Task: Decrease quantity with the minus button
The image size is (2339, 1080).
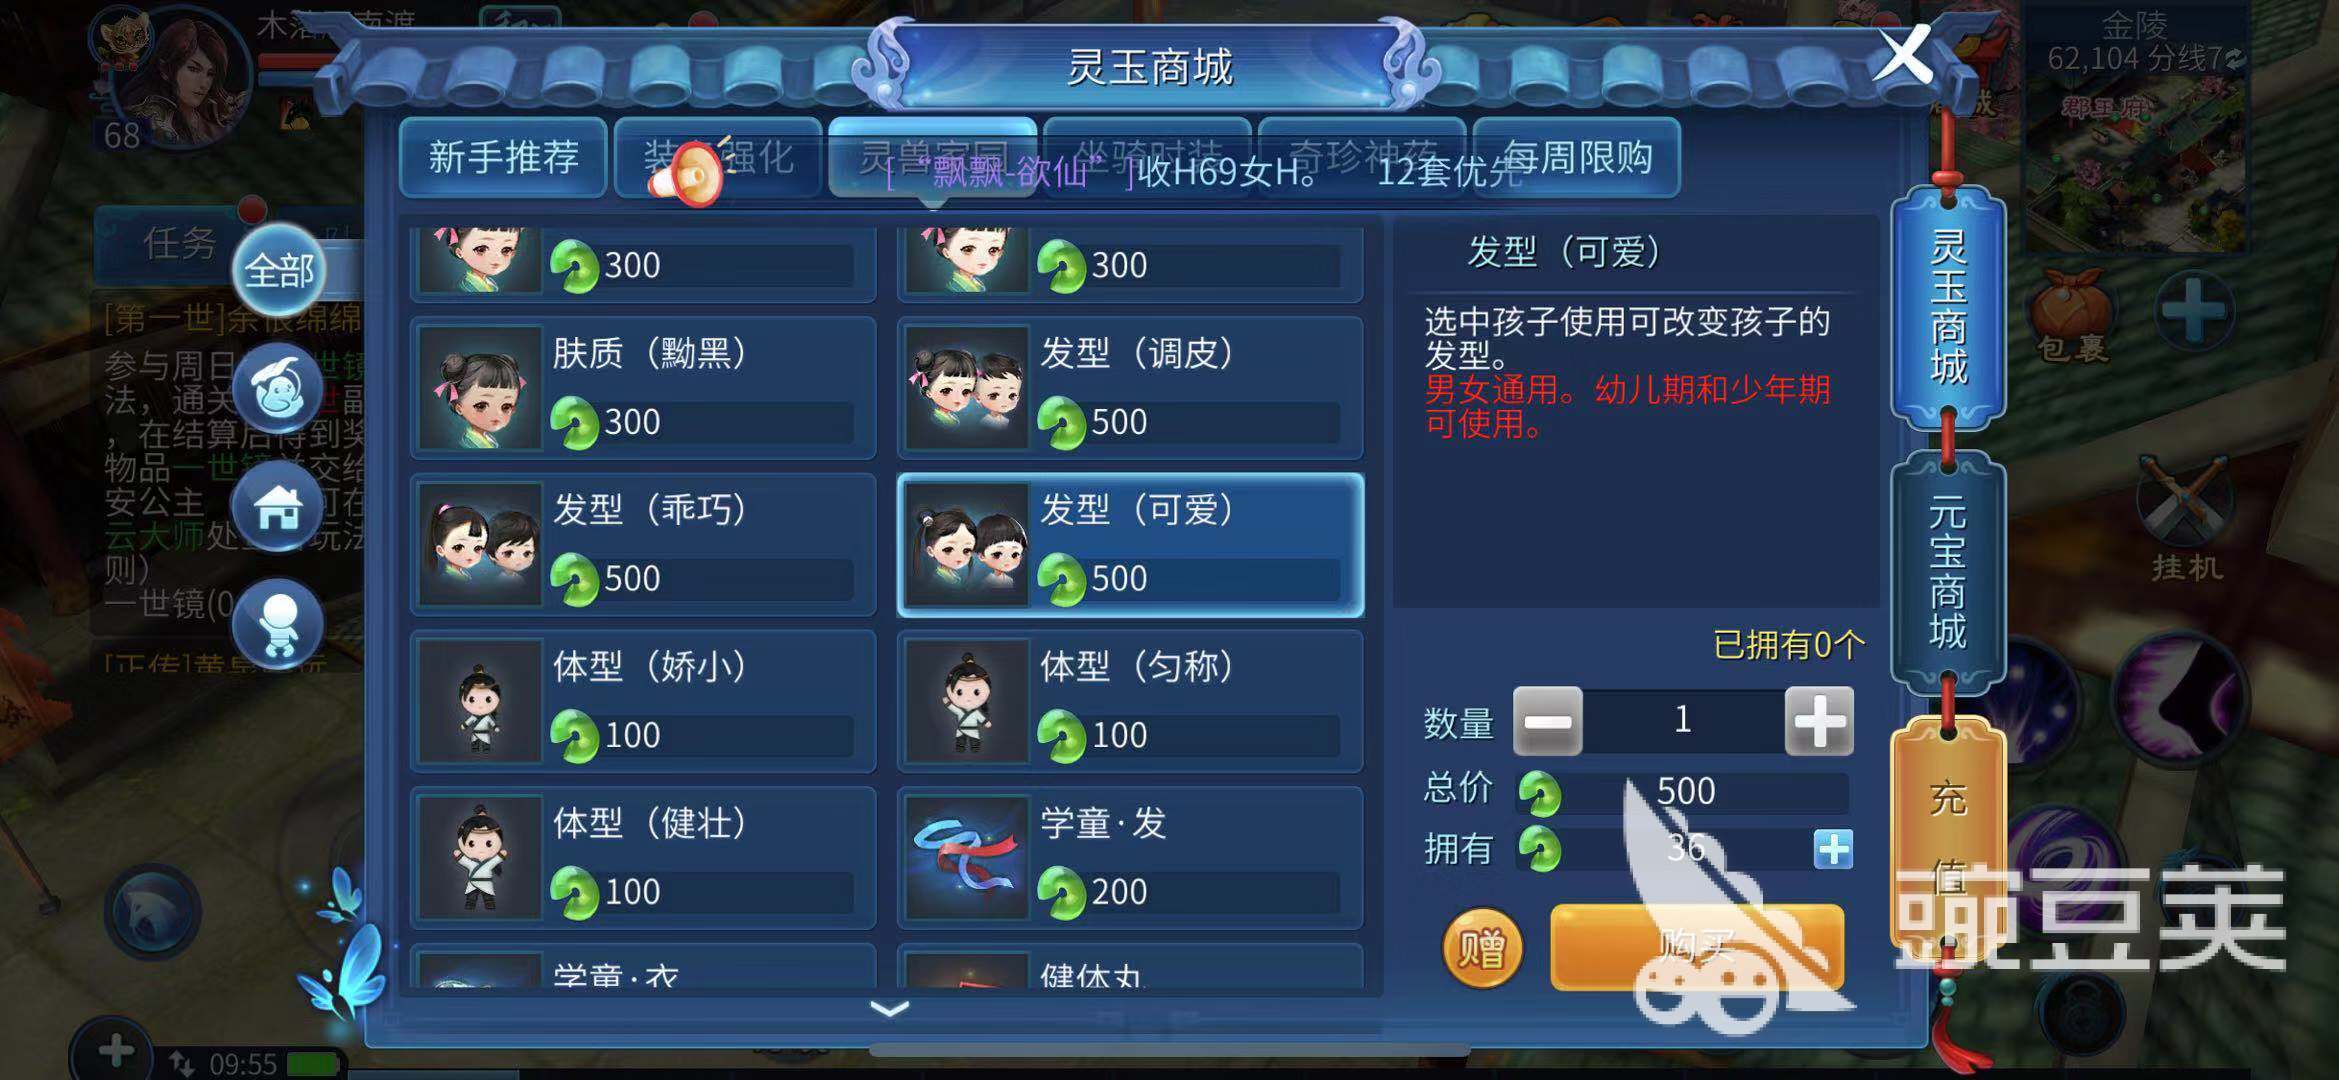Action: (x=1548, y=720)
